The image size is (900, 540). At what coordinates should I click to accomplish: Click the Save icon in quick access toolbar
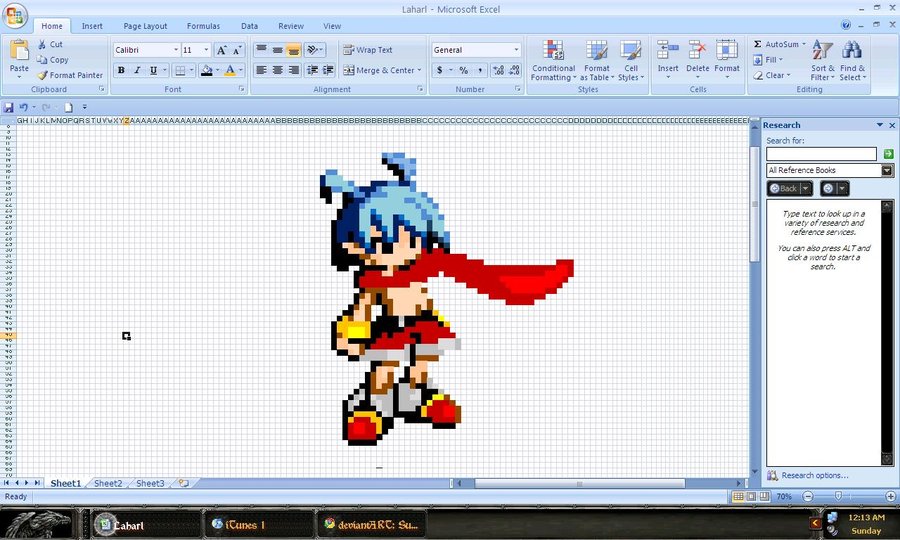[x=9, y=107]
